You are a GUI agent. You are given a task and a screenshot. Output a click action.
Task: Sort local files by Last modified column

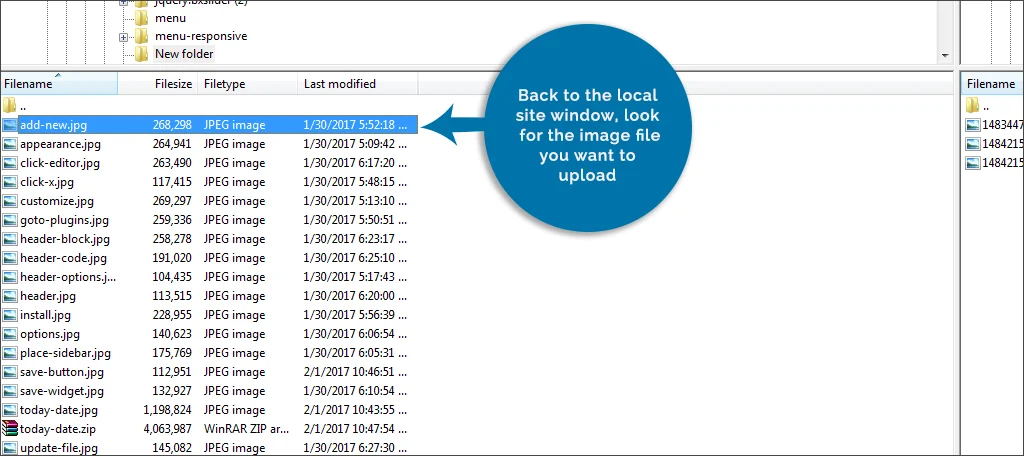pyautogui.click(x=340, y=84)
